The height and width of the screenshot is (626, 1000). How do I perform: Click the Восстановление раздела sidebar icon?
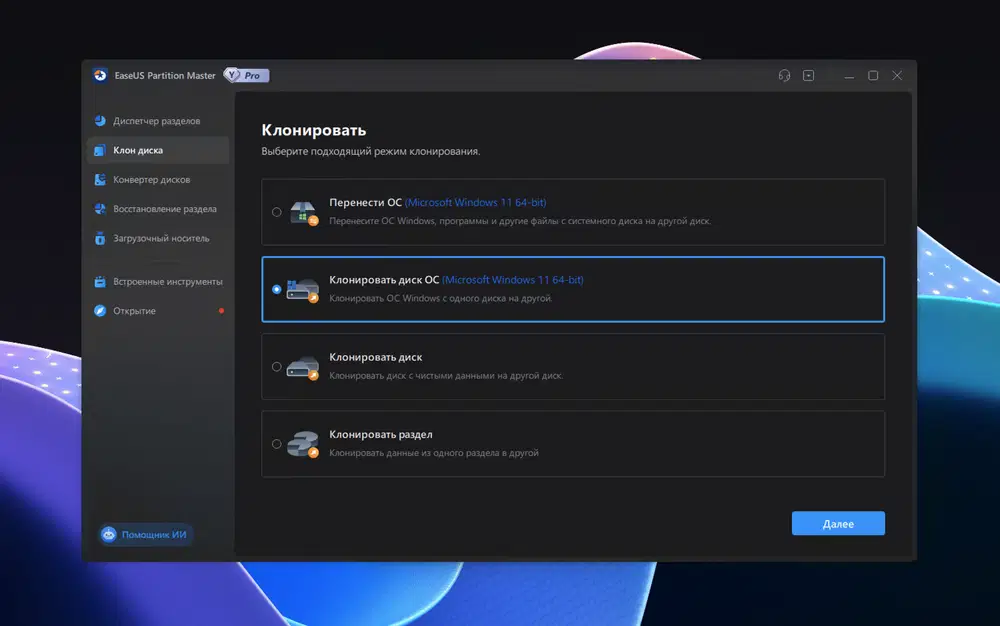[100, 209]
